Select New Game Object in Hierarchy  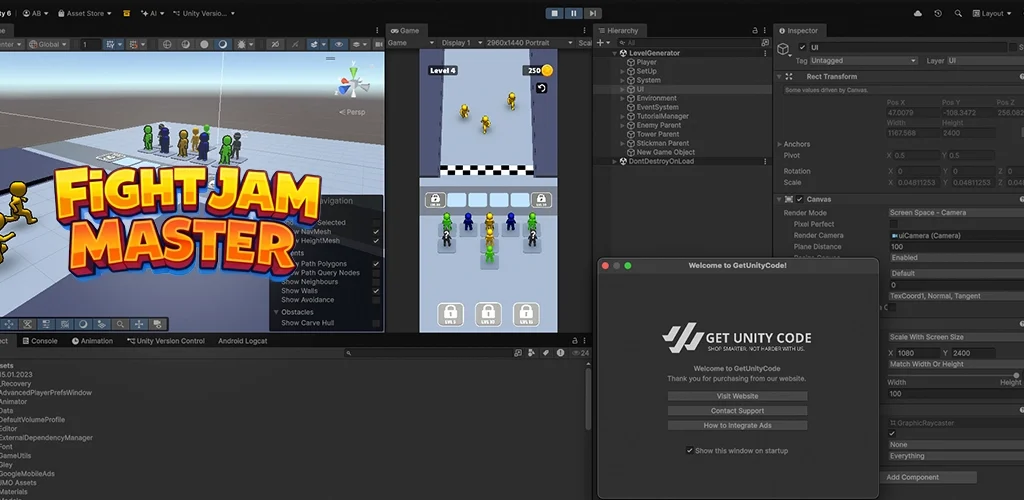[665, 152]
